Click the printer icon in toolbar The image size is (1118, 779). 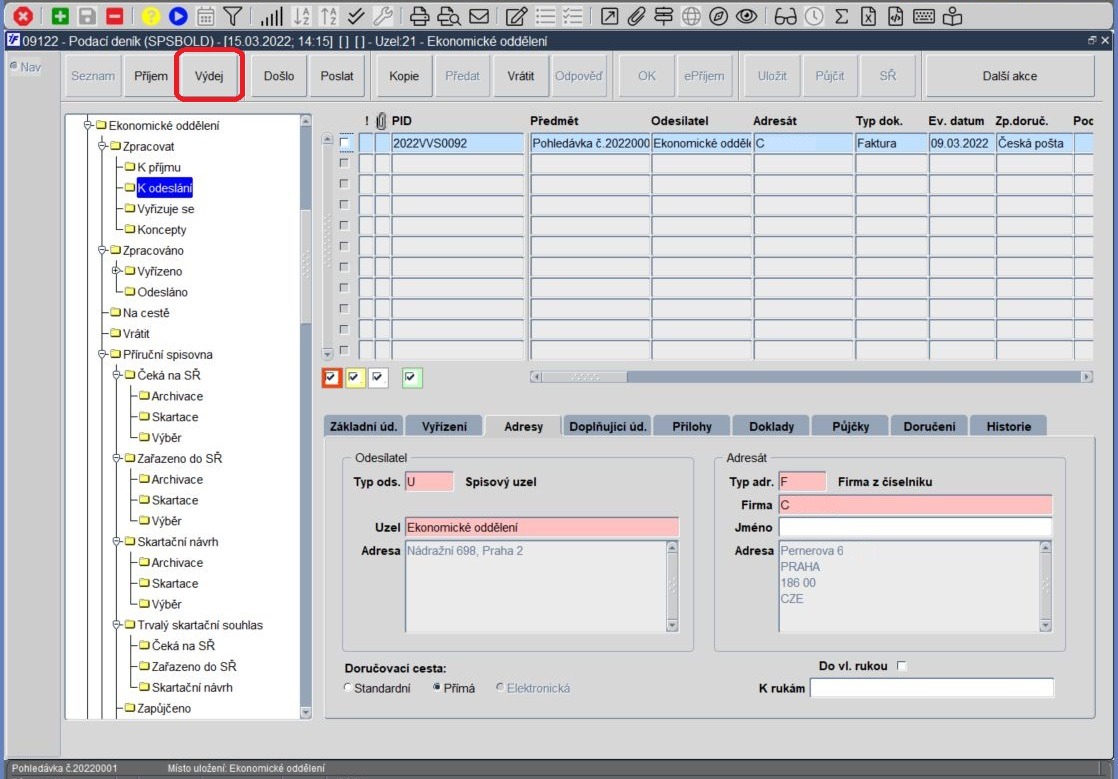(419, 16)
